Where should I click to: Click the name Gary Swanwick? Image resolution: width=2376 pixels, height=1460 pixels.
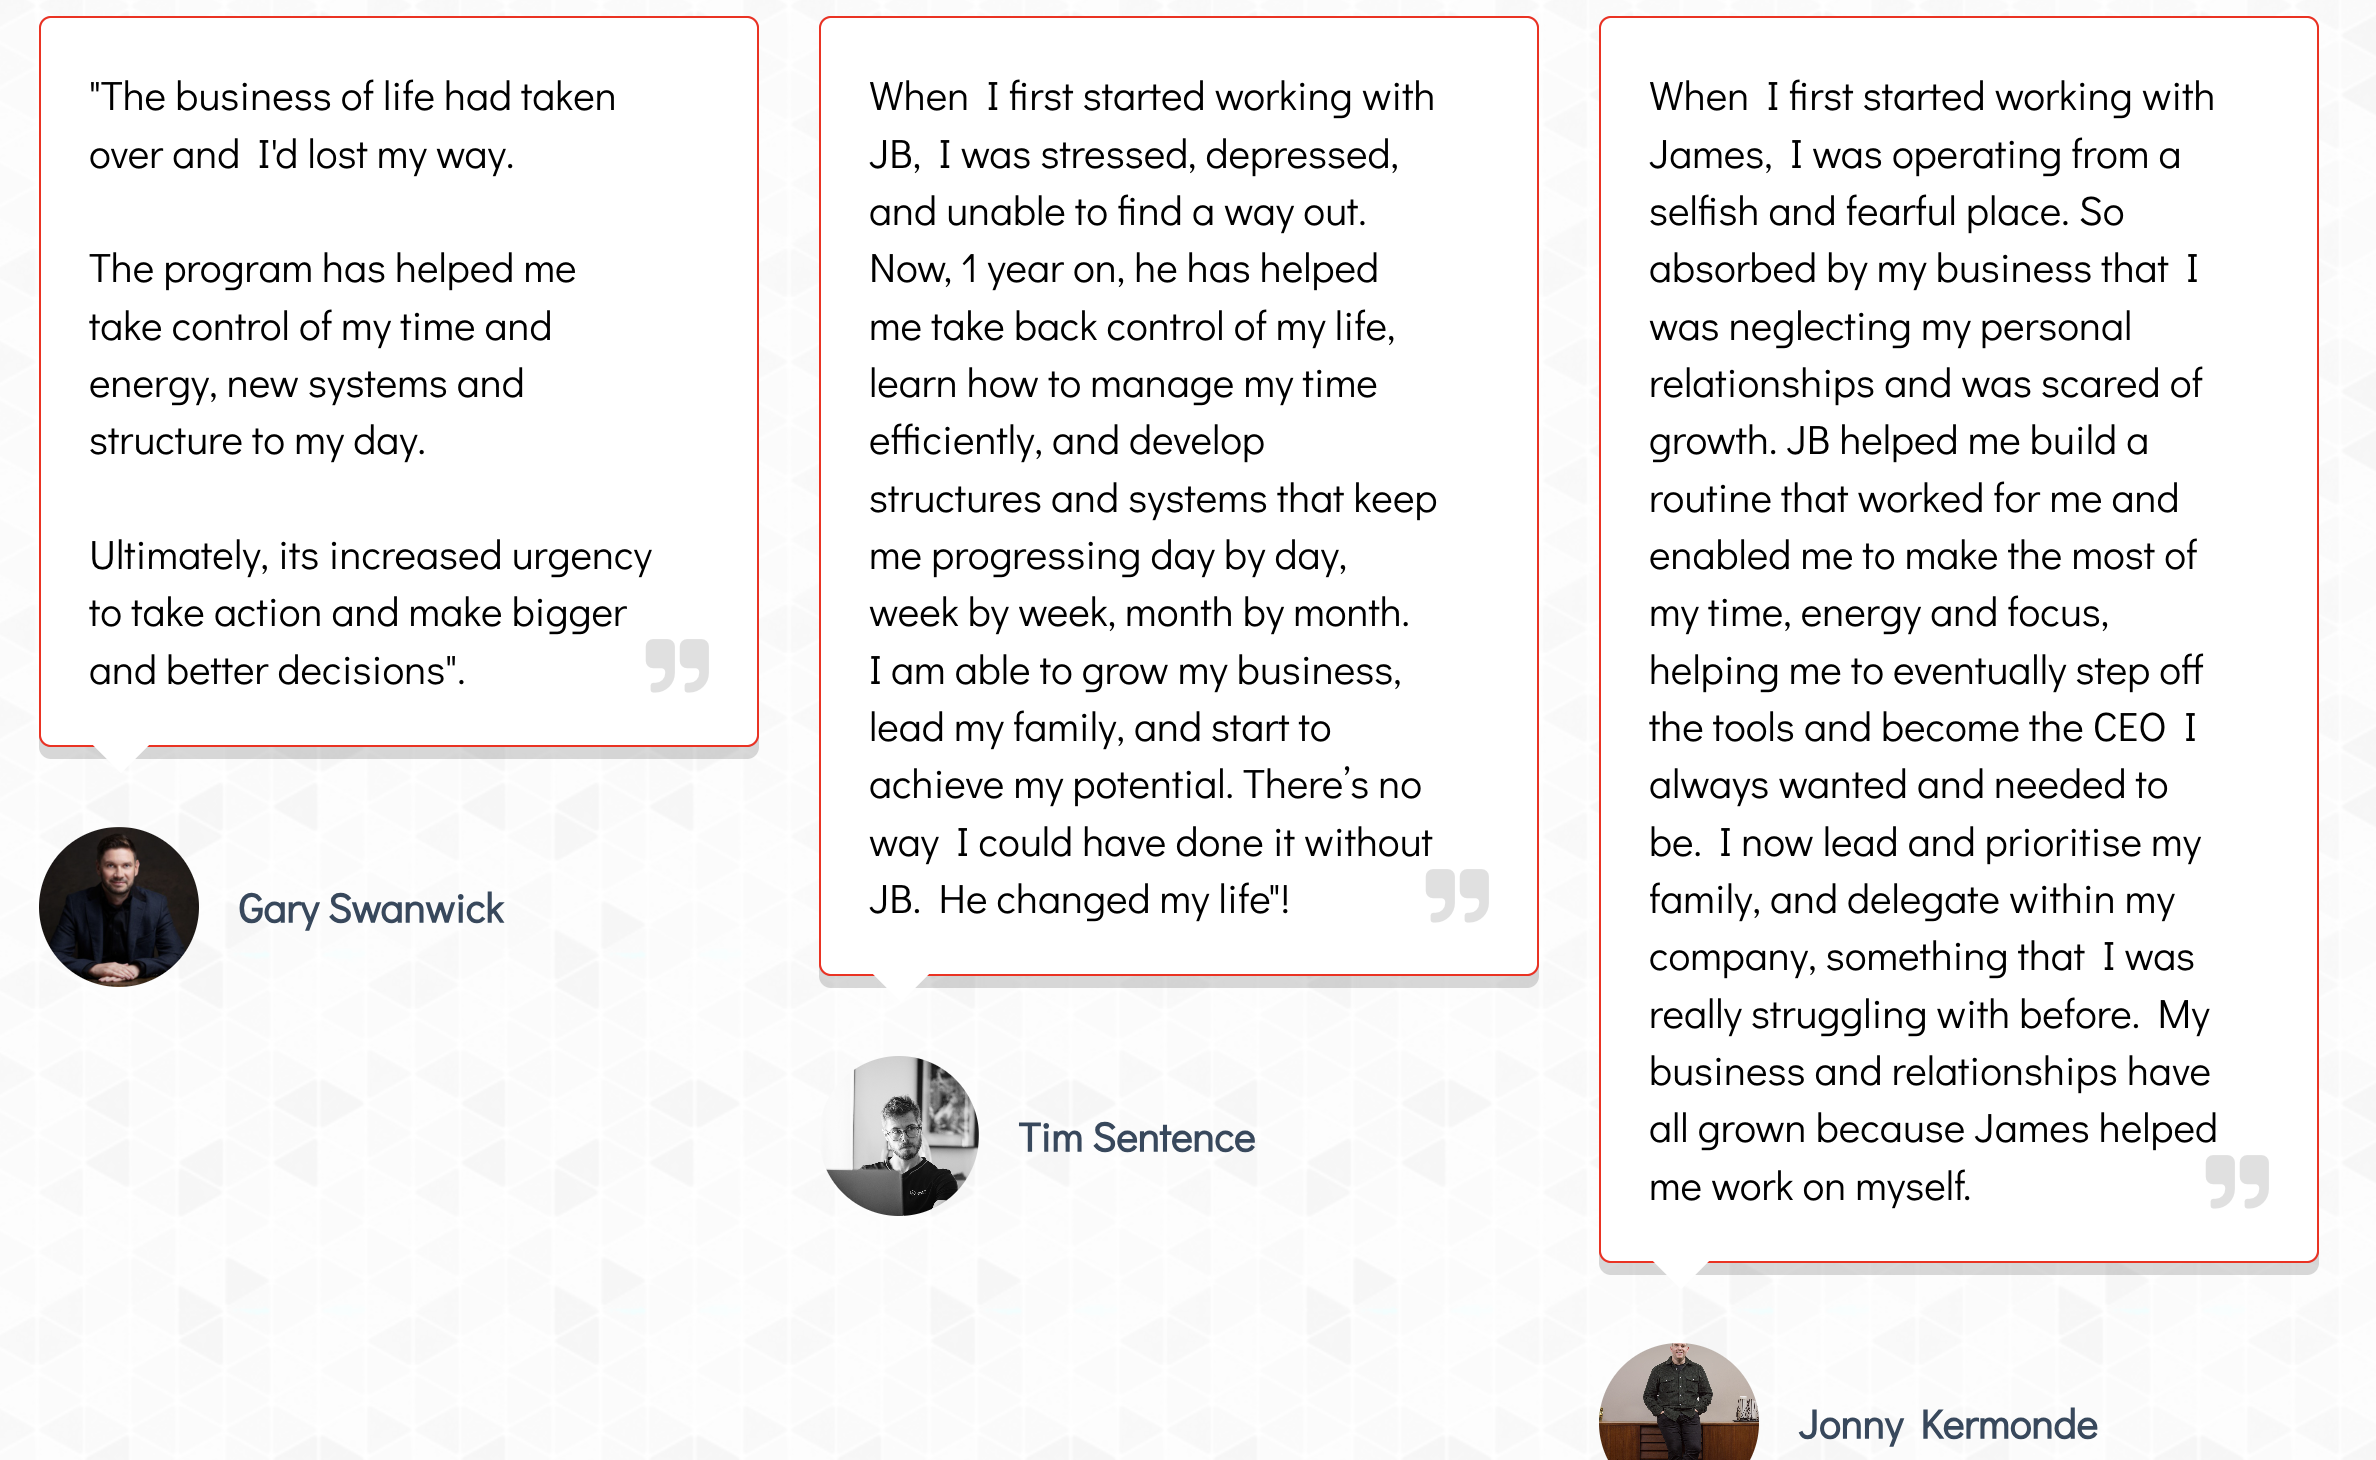[371, 909]
